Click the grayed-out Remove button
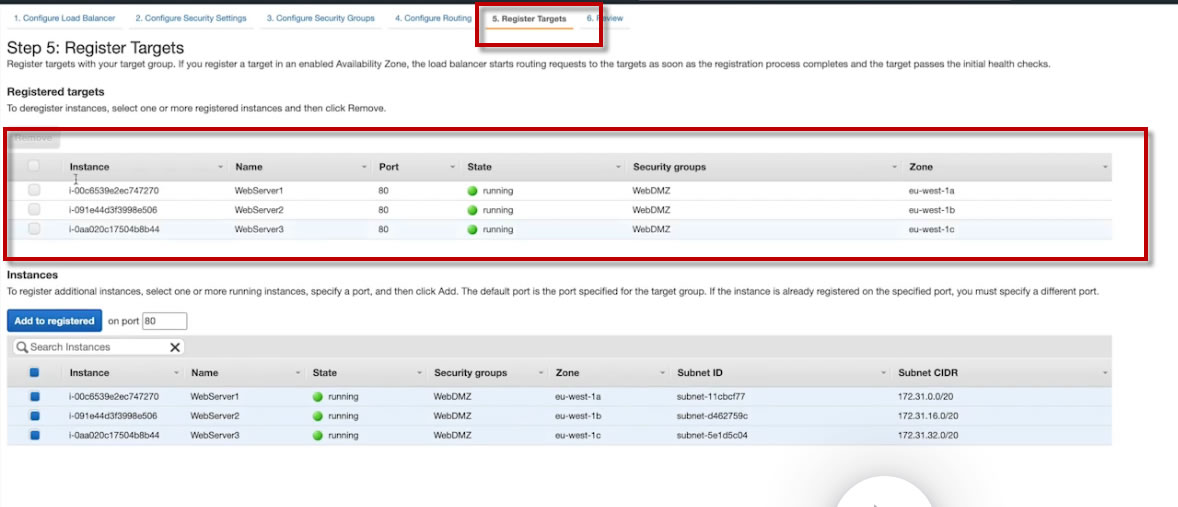This screenshot has width=1178, height=507. click(33, 138)
